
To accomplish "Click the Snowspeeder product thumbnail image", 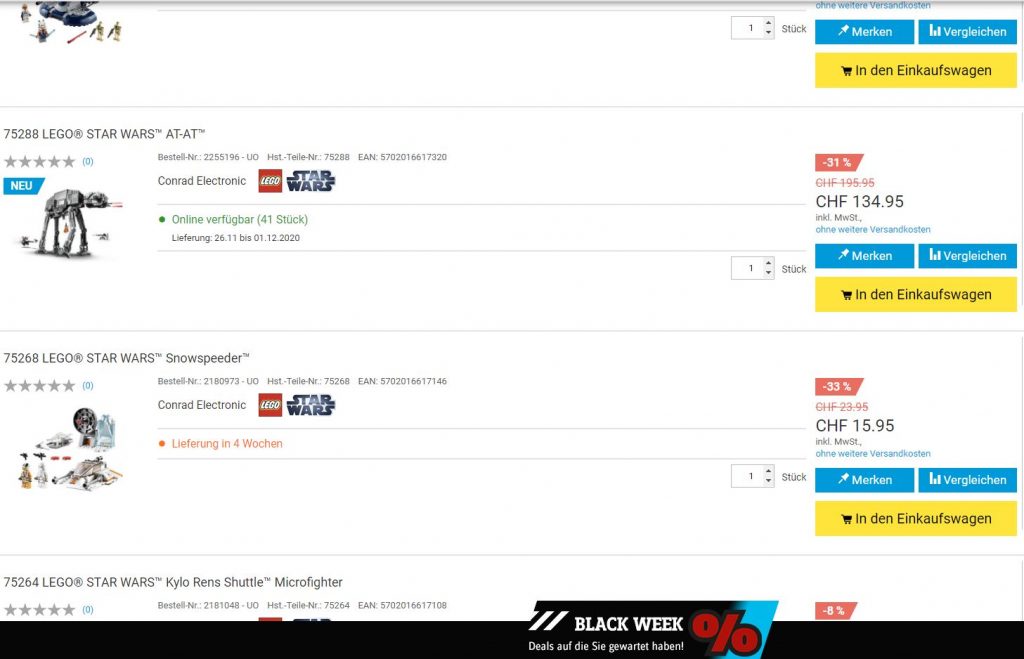I will [x=70, y=447].
